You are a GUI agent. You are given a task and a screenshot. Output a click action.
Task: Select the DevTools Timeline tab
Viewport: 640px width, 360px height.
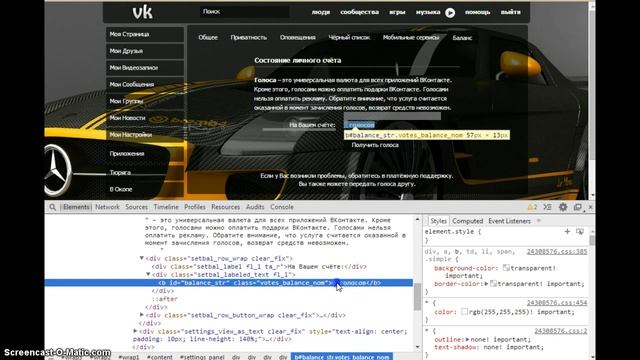point(166,207)
